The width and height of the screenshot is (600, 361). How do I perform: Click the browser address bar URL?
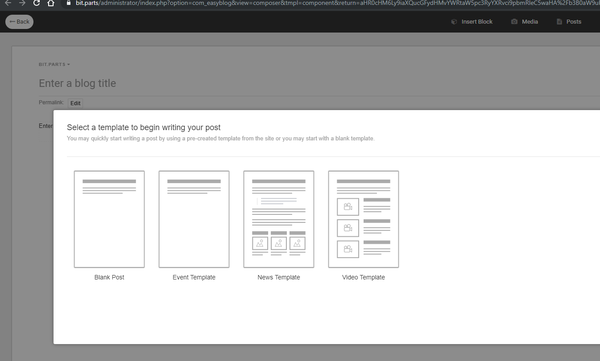click(x=337, y=3)
